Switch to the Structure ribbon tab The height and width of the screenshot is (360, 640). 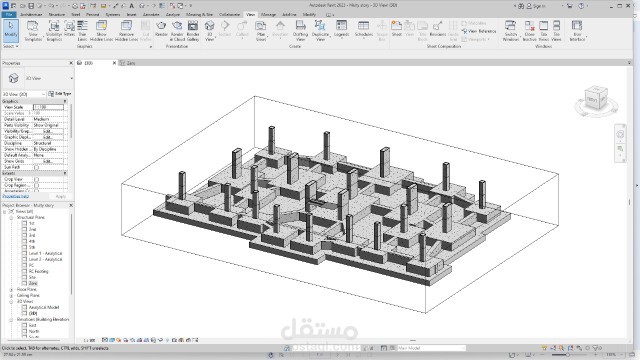click(57, 14)
